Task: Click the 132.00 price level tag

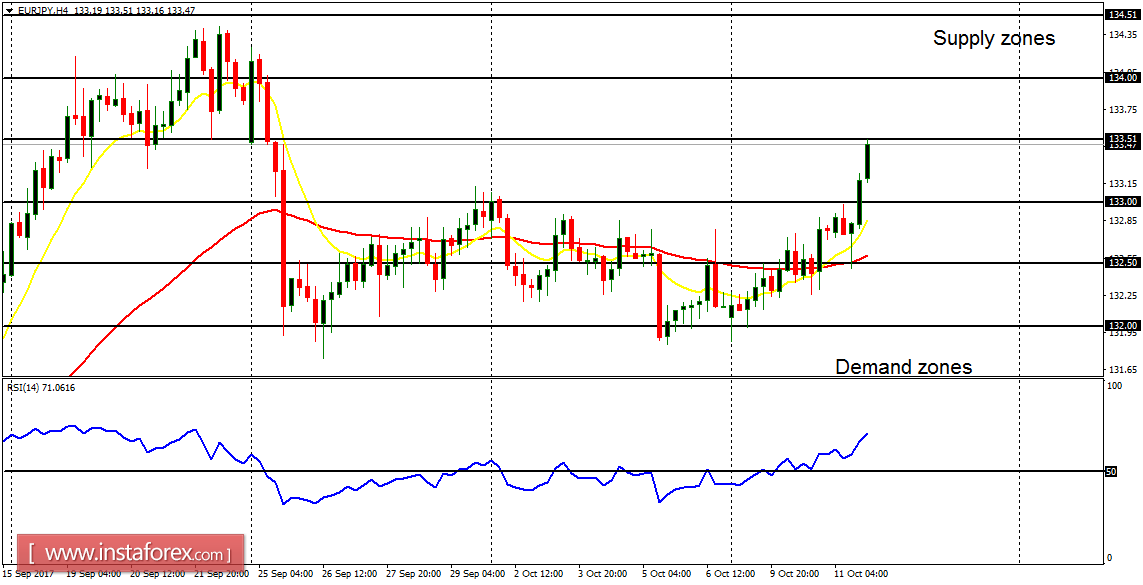Action: (1120, 324)
